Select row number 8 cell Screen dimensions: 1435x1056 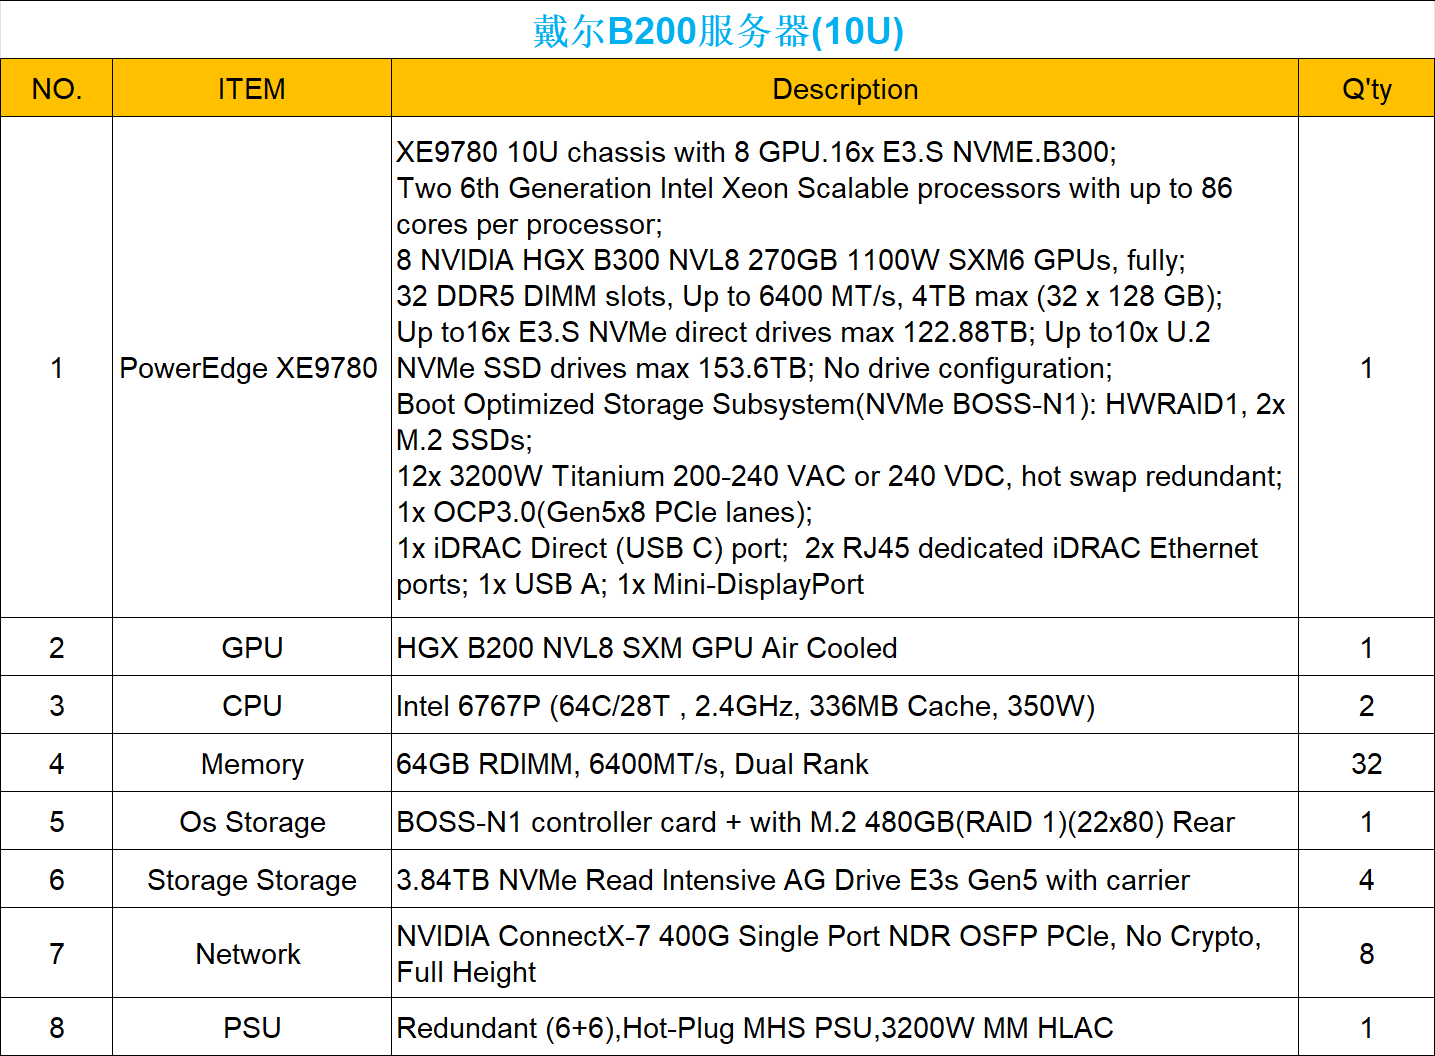(57, 1028)
